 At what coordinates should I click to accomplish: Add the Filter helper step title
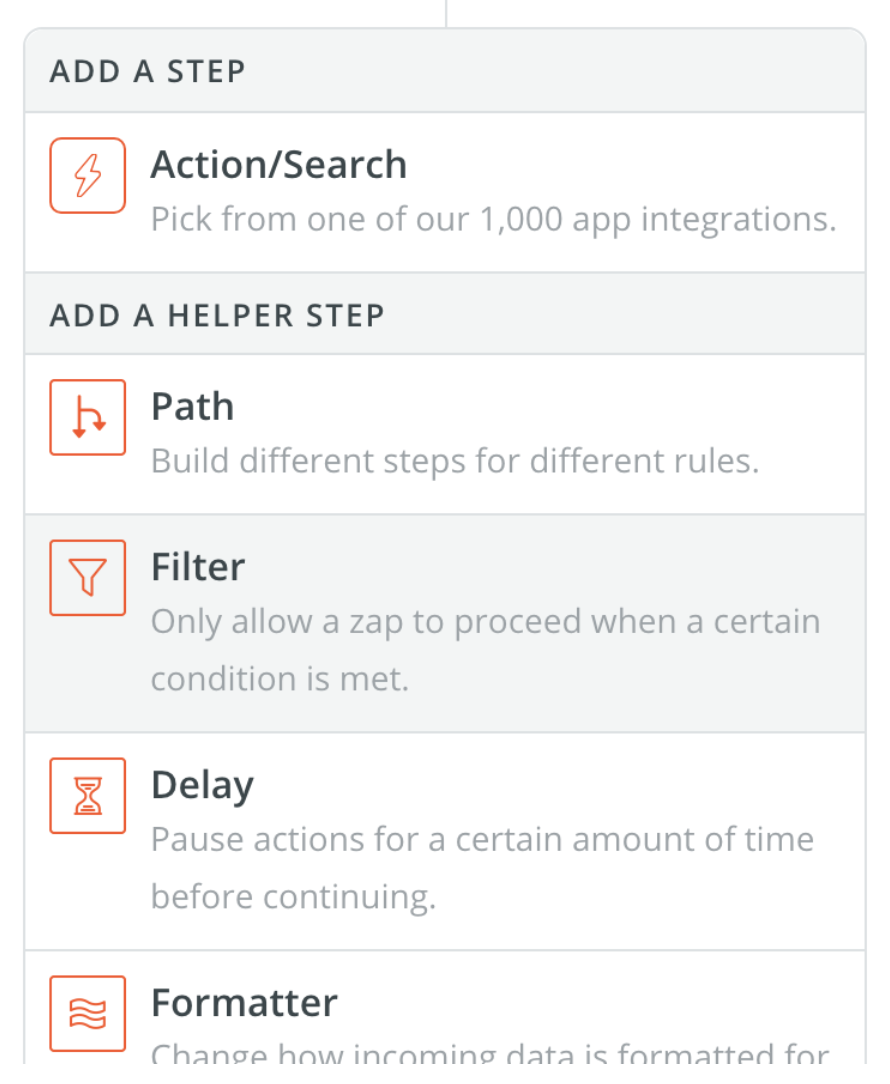[x=198, y=567]
